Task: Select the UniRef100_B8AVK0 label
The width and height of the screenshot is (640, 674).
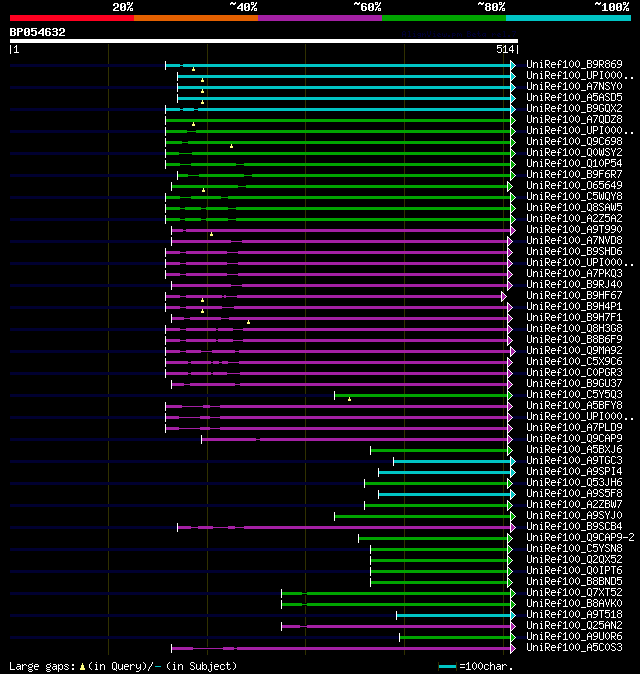Action: pyautogui.click(x=574, y=604)
